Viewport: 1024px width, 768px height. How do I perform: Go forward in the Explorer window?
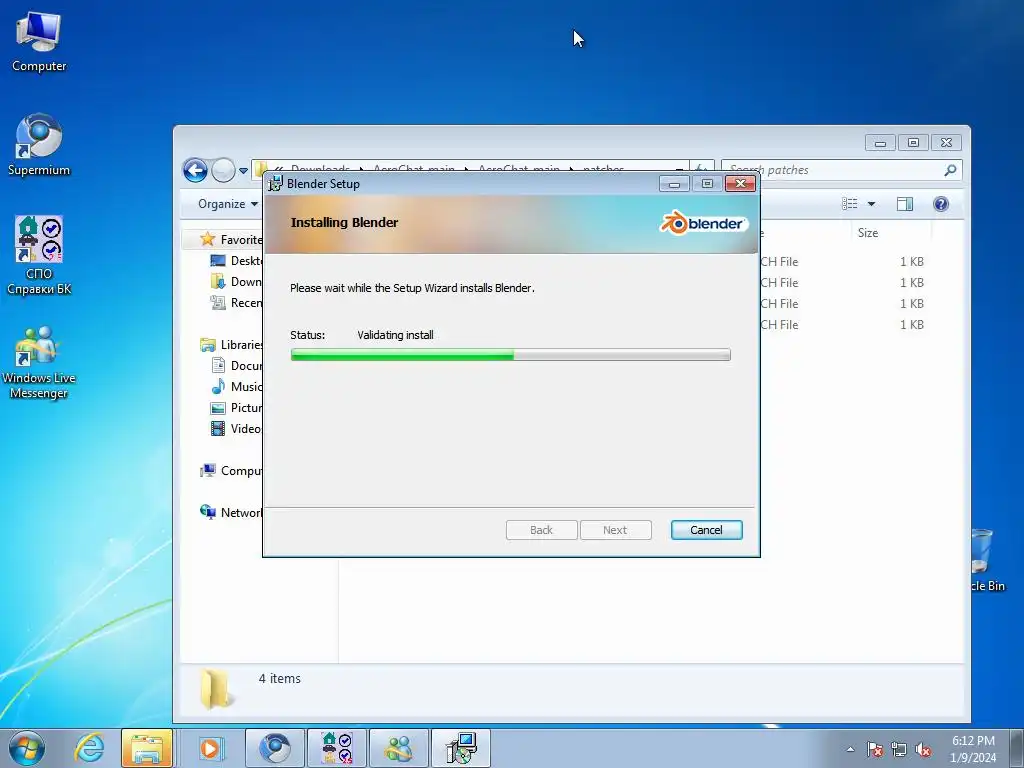223,170
